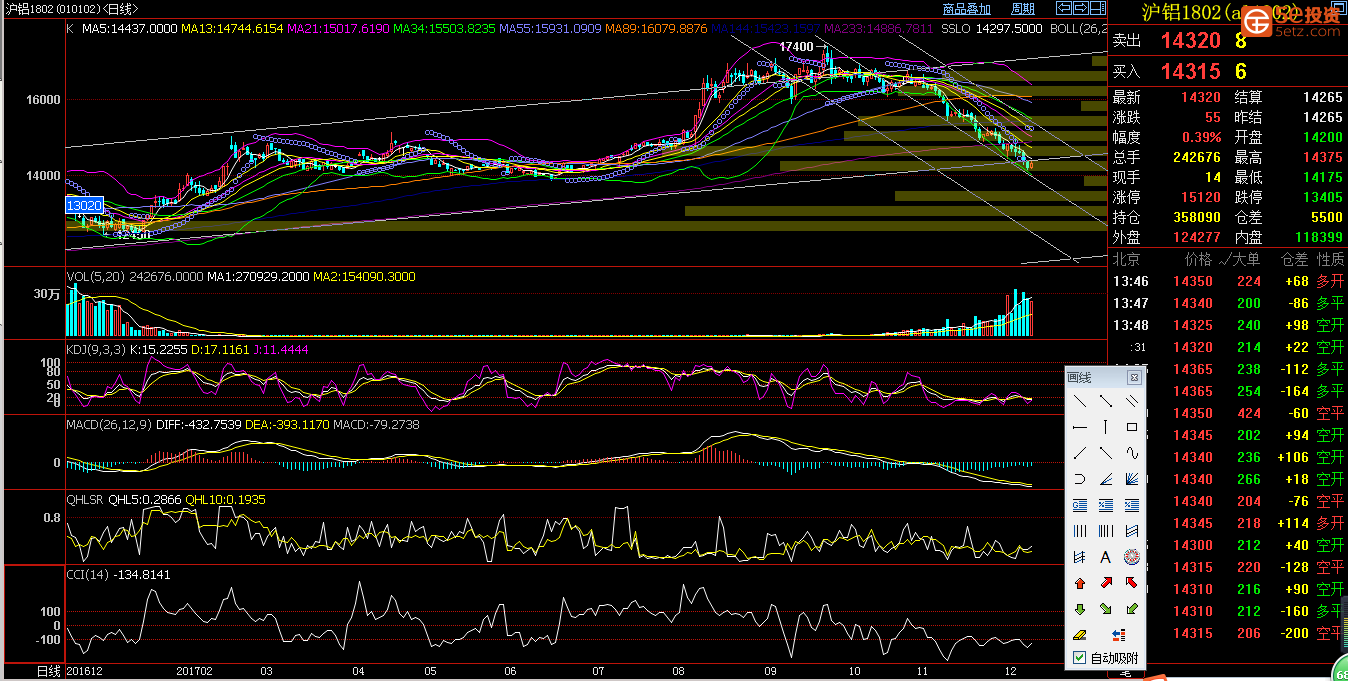Select the eraser tool in drawing palette
This screenshot has height=681, width=1348.
pyautogui.click(x=1079, y=635)
